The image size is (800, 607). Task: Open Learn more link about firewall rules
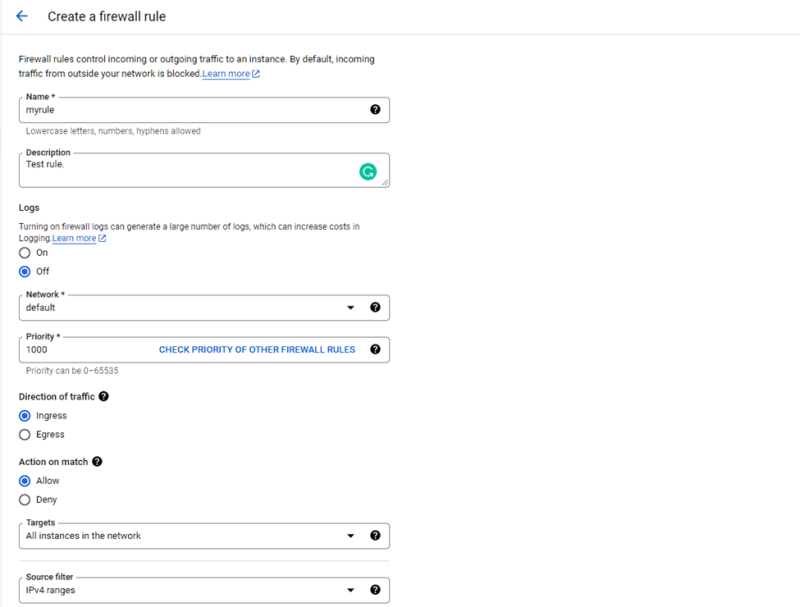click(226, 74)
